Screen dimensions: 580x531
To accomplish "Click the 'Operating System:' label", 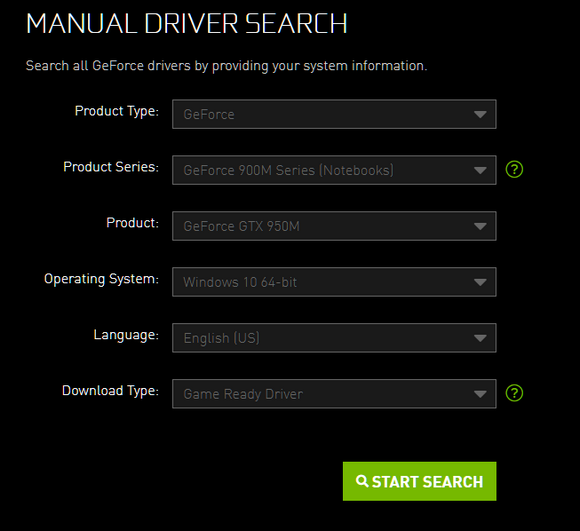I will [x=101, y=279].
